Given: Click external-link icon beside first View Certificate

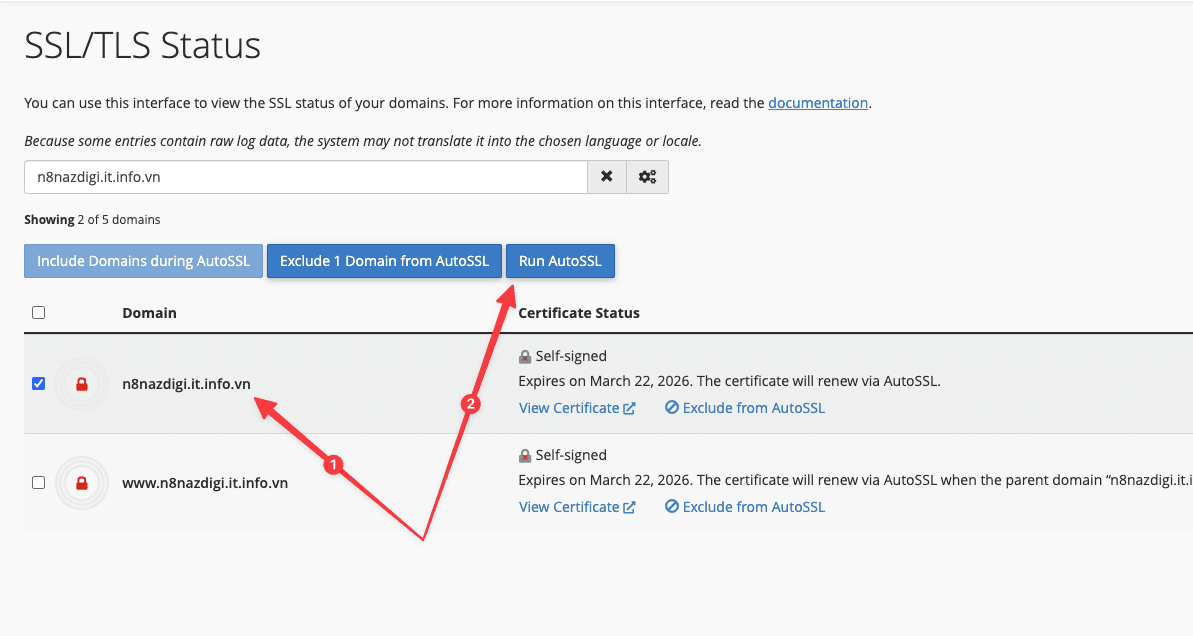Looking at the screenshot, I should (629, 408).
